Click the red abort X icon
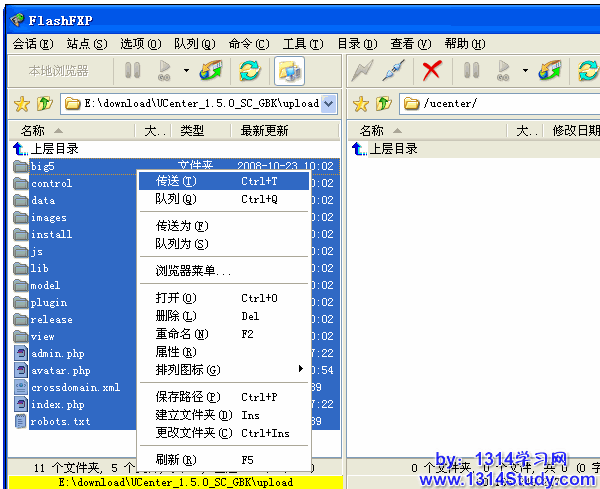Screen dimensions: 600x489 (x=432, y=71)
